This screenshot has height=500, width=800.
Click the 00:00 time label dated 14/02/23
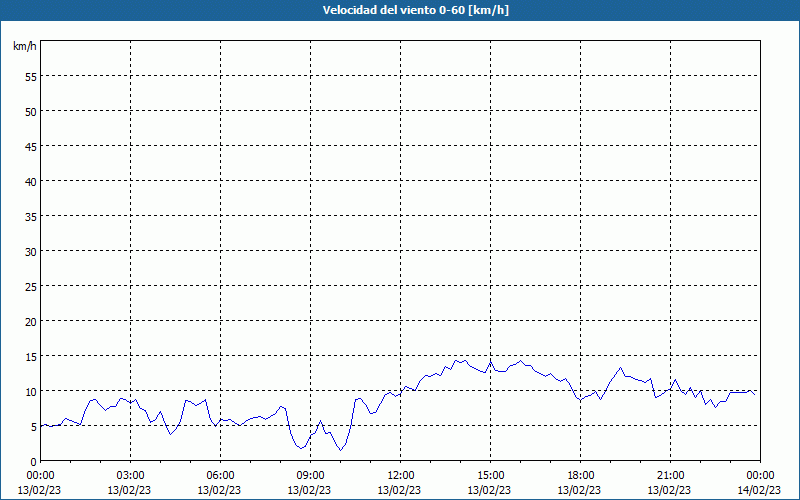coord(760,476)
